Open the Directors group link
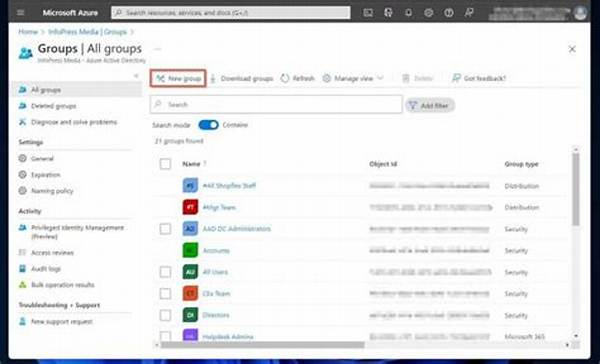Viewport: 600px width, 364px height. (x=216, y=315)
